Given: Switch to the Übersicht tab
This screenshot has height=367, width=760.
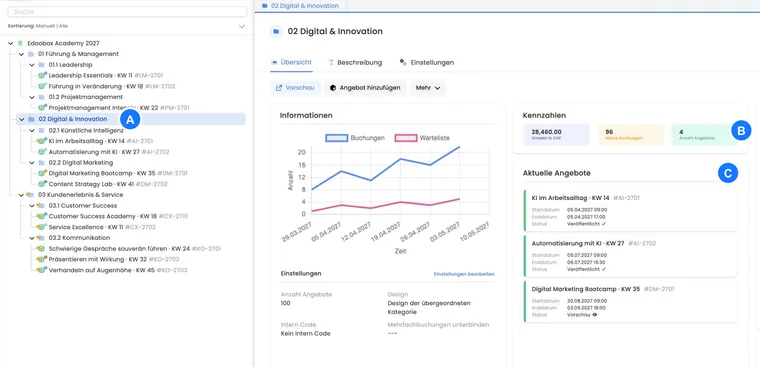Looking at the screenshot, I should [291, 63].
